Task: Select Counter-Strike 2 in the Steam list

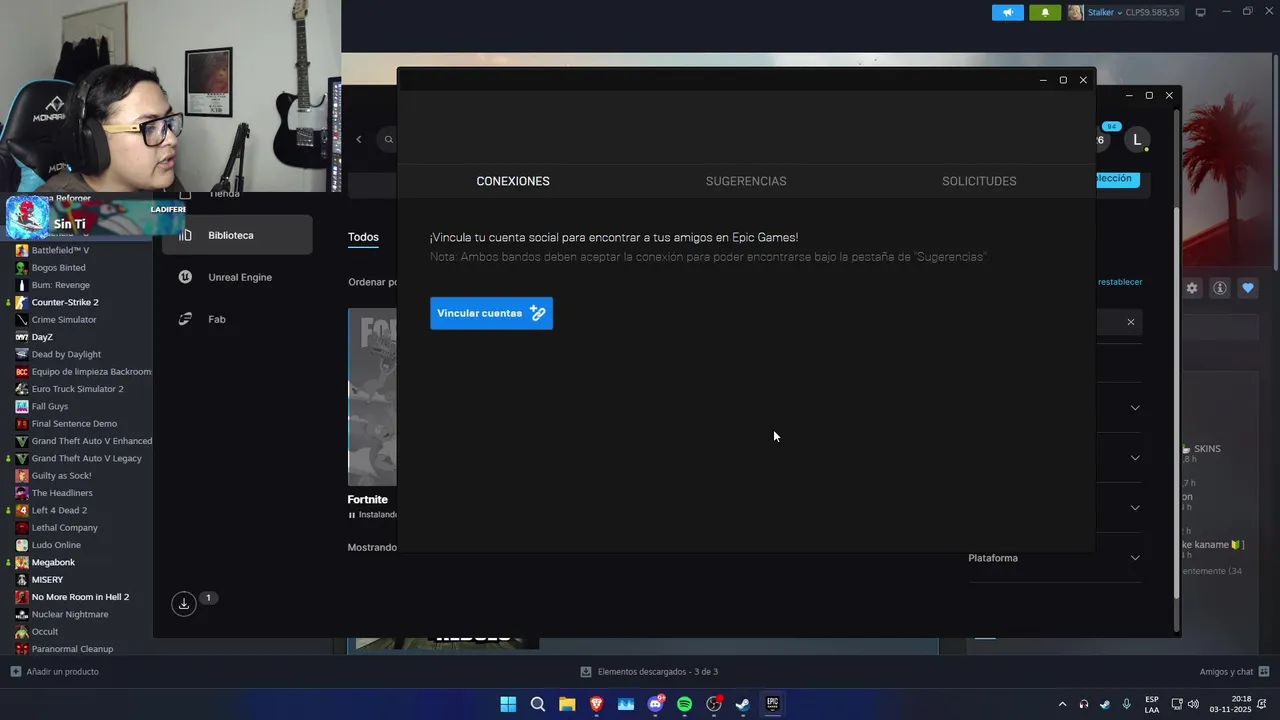Action: tap(65, 302)
